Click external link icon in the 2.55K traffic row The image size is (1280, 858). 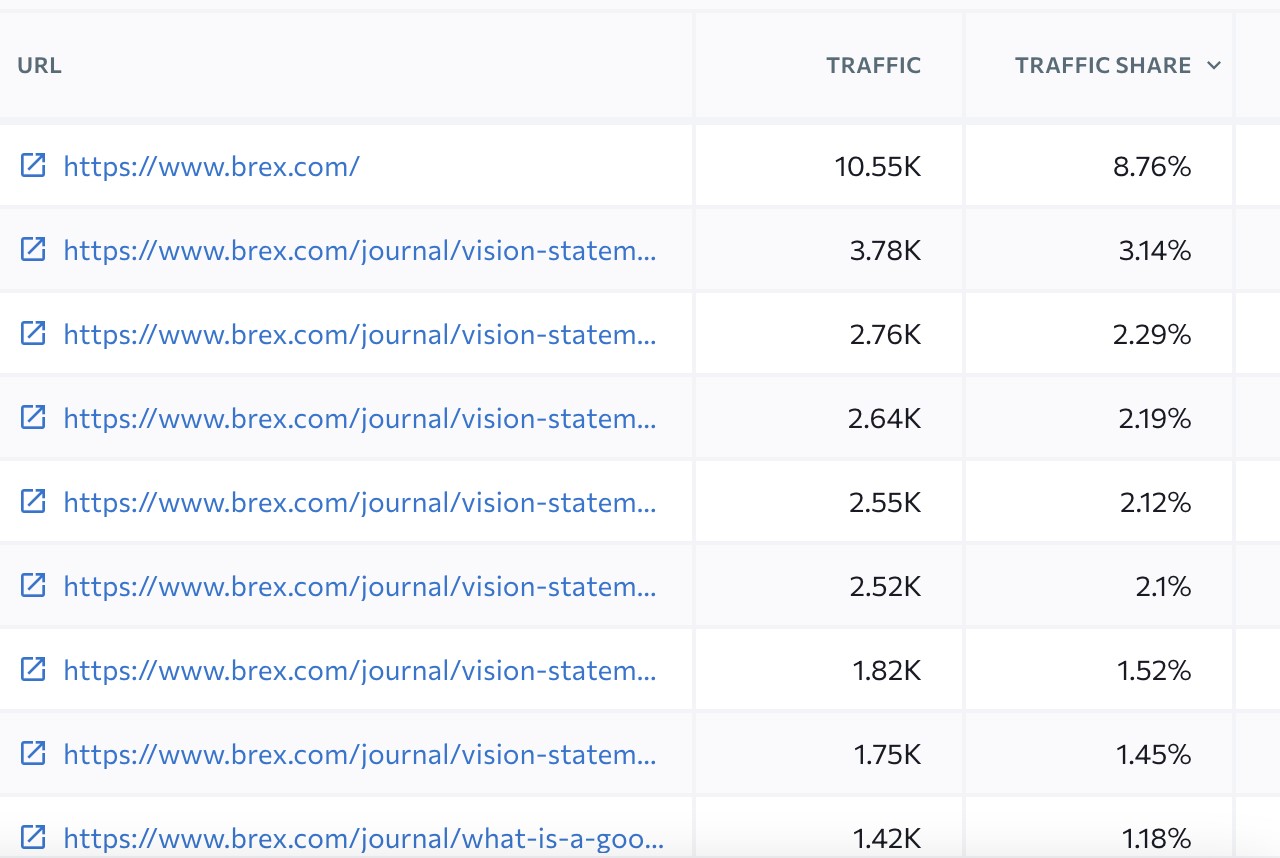point(33,501)
